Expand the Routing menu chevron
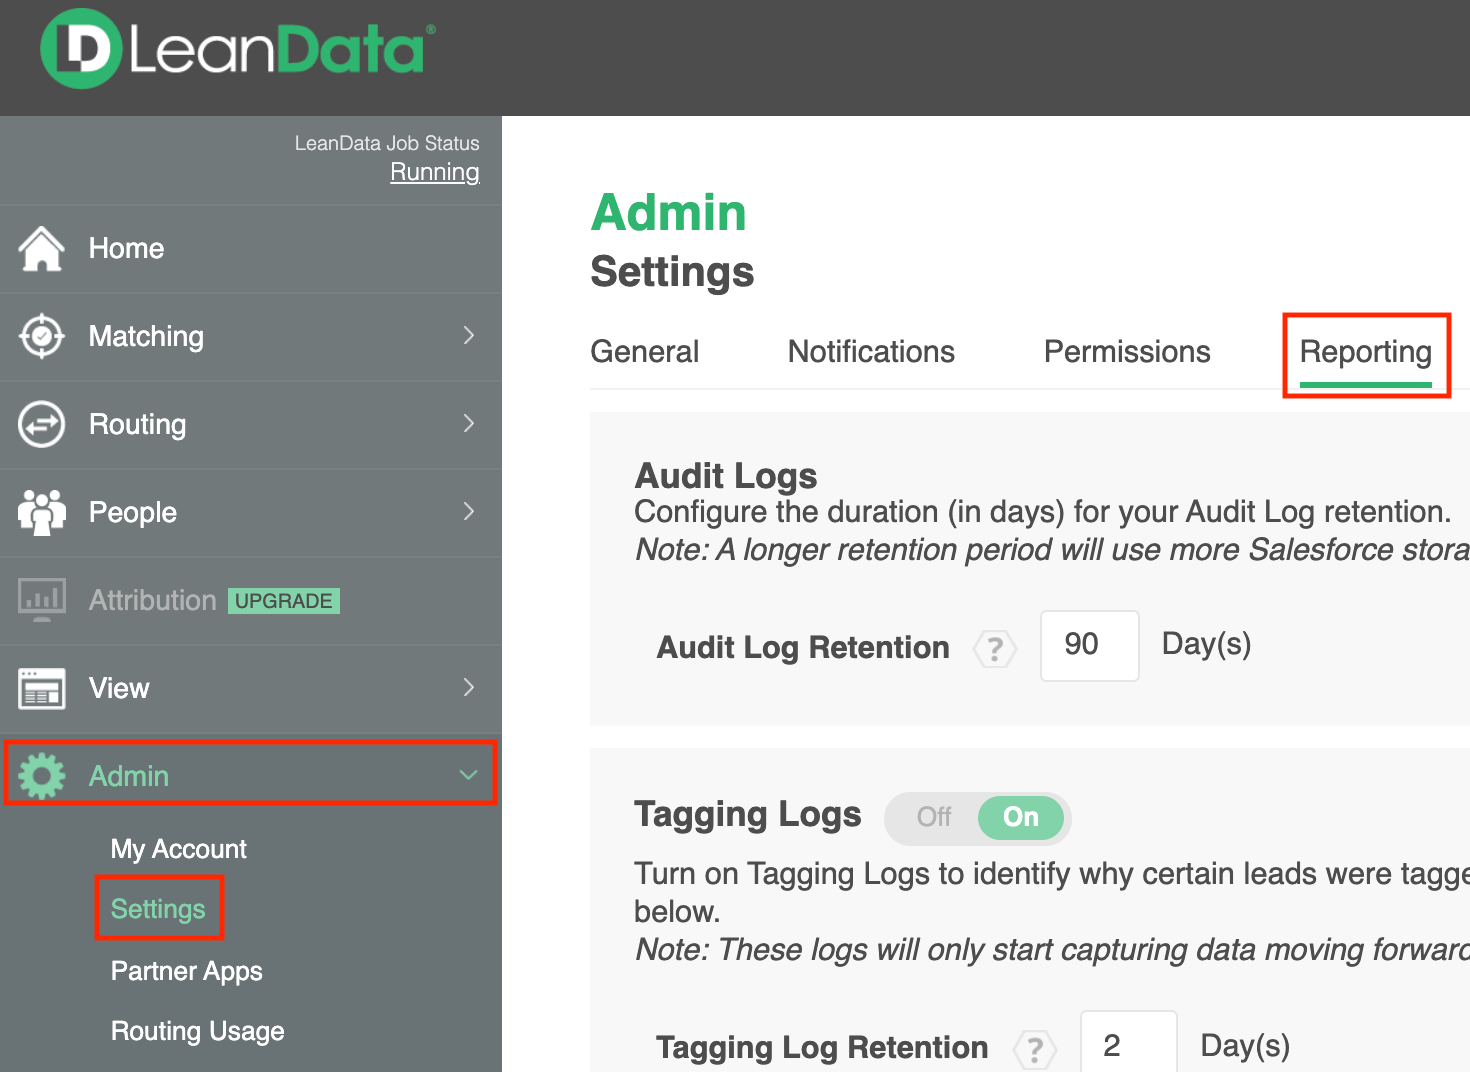The width and height of the screenshot is (1470, 1072). [x=469, y=424]
